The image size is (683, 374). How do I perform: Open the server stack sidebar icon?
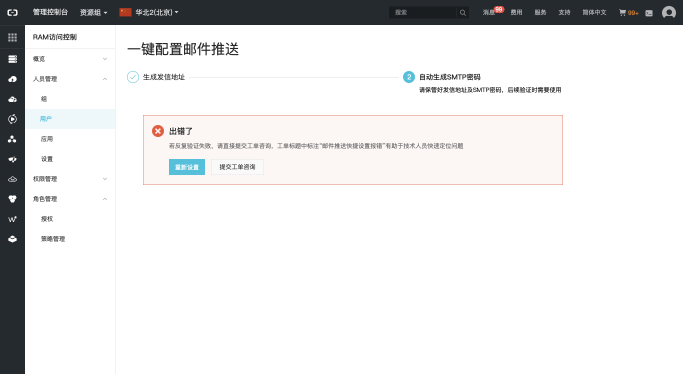tap(12, 59)
